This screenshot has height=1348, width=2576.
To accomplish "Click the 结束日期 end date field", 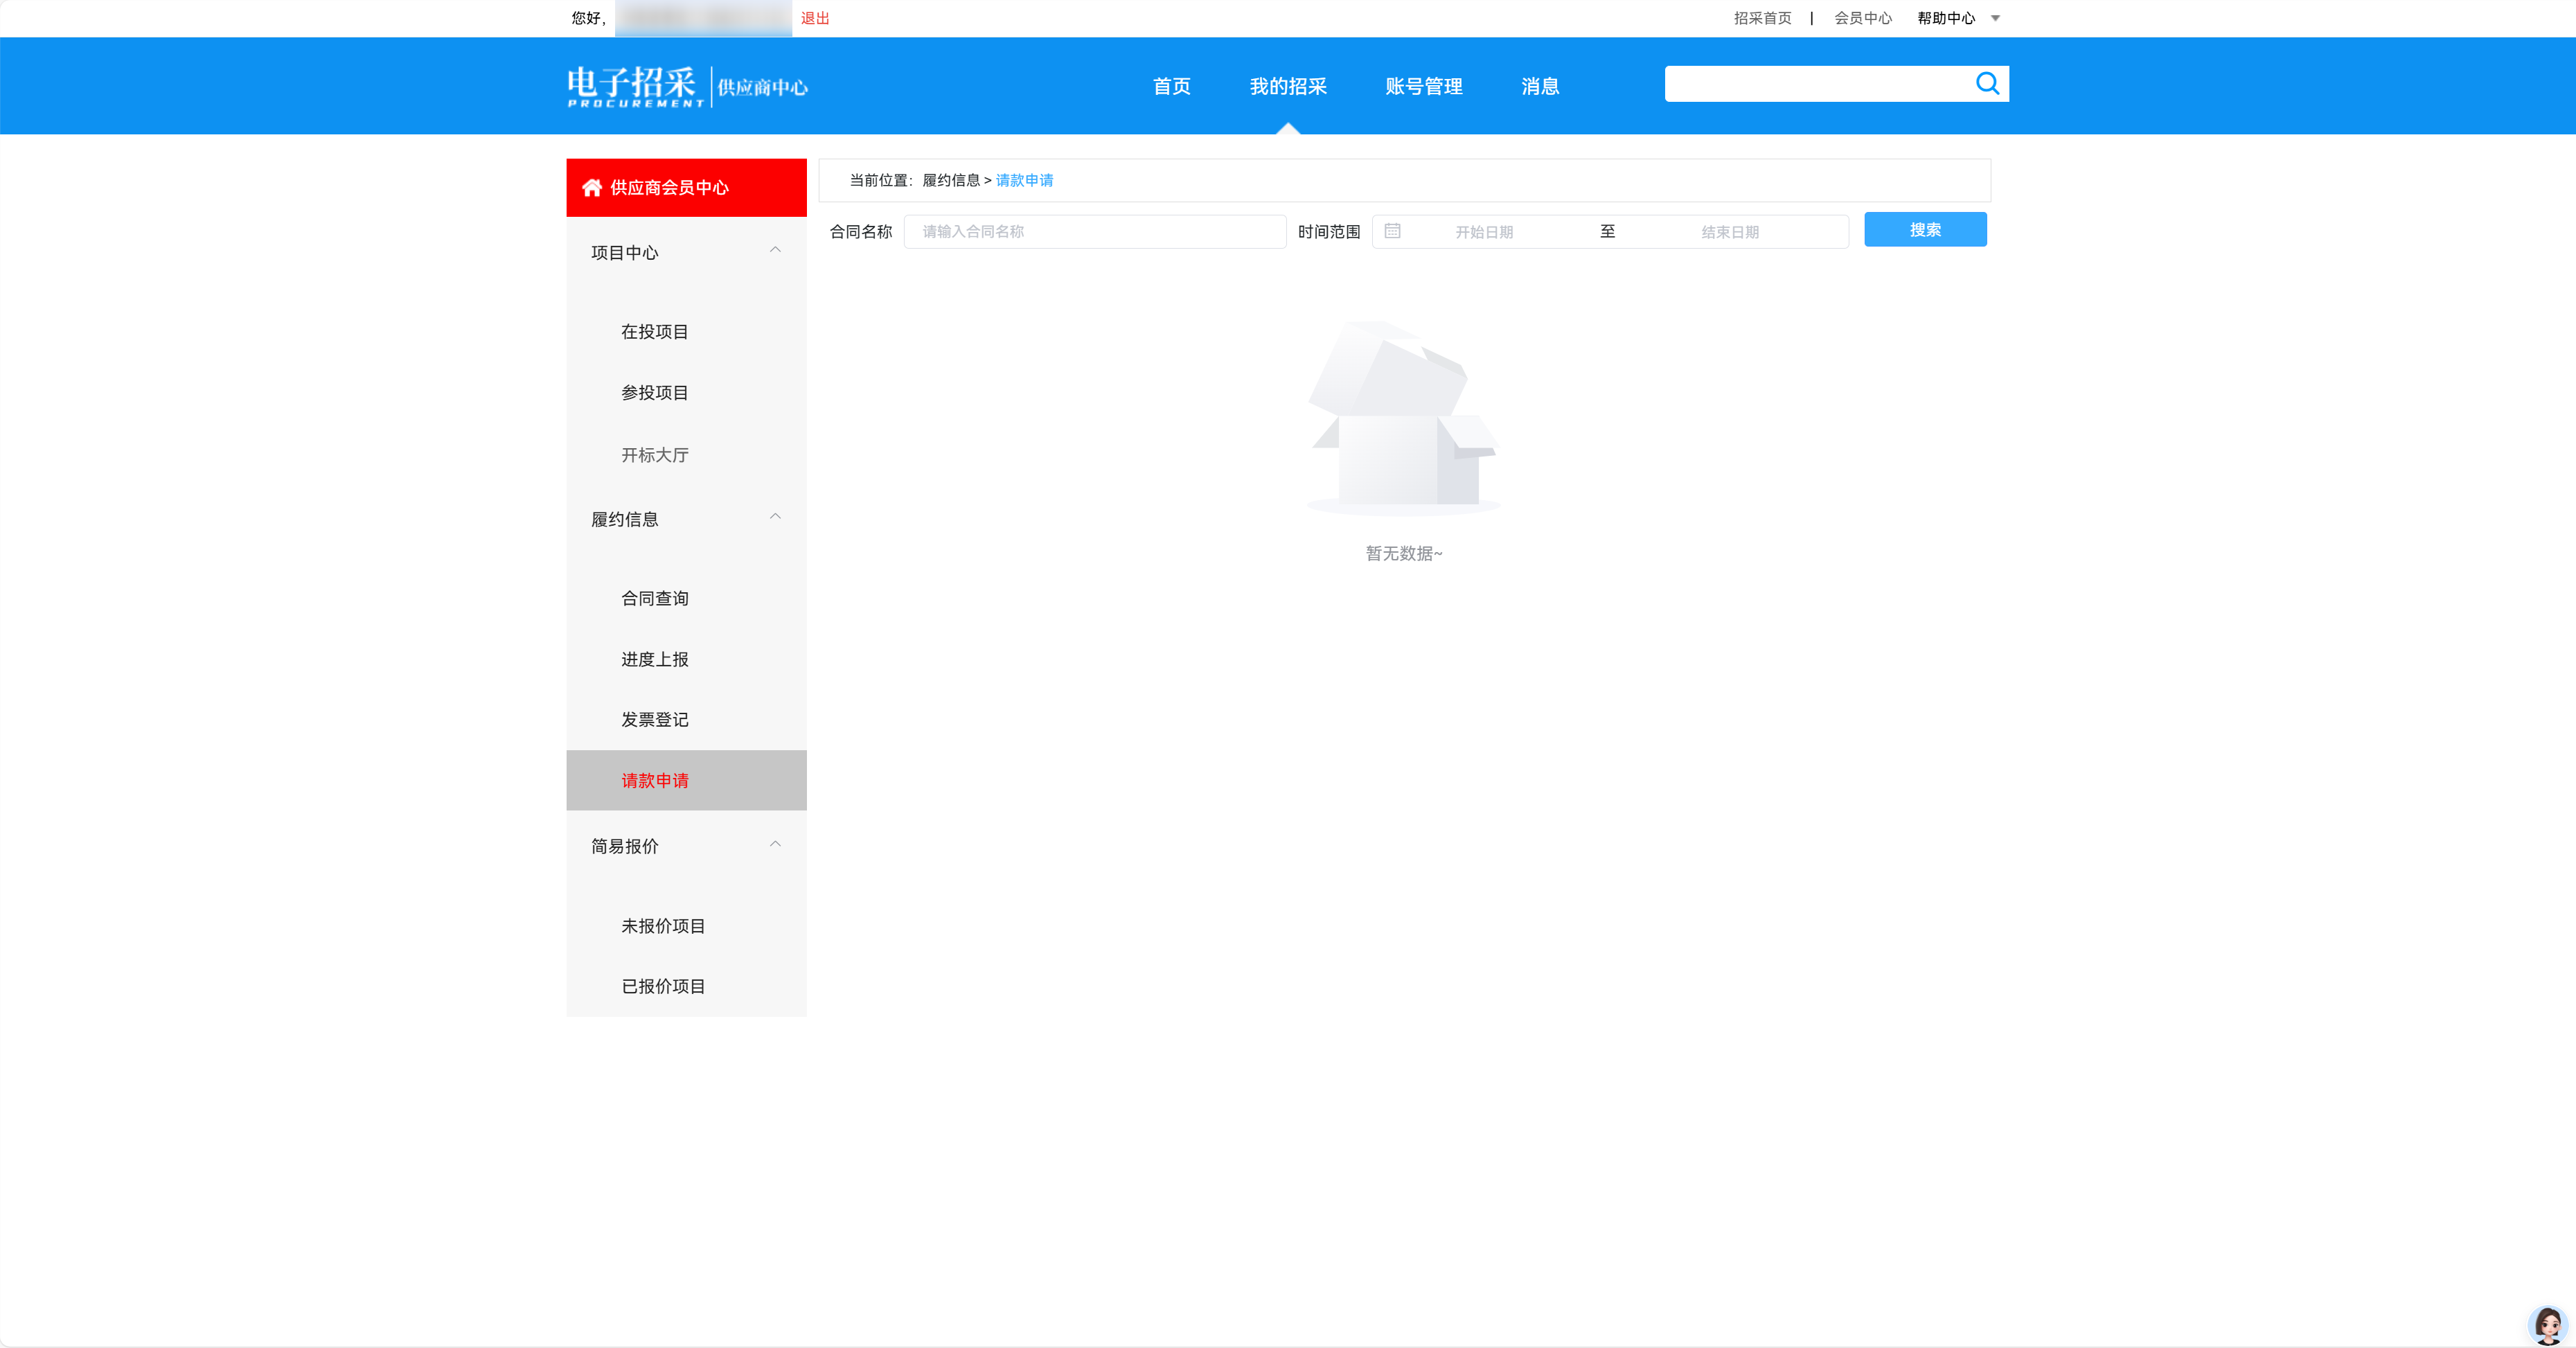I will pyautogui.click(x=1730, y=231).
